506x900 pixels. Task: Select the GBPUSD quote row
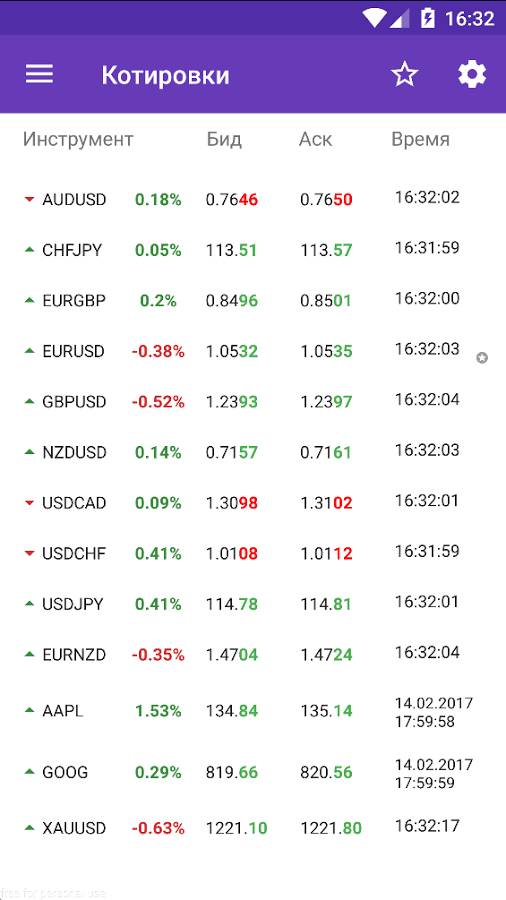[253, 402]
